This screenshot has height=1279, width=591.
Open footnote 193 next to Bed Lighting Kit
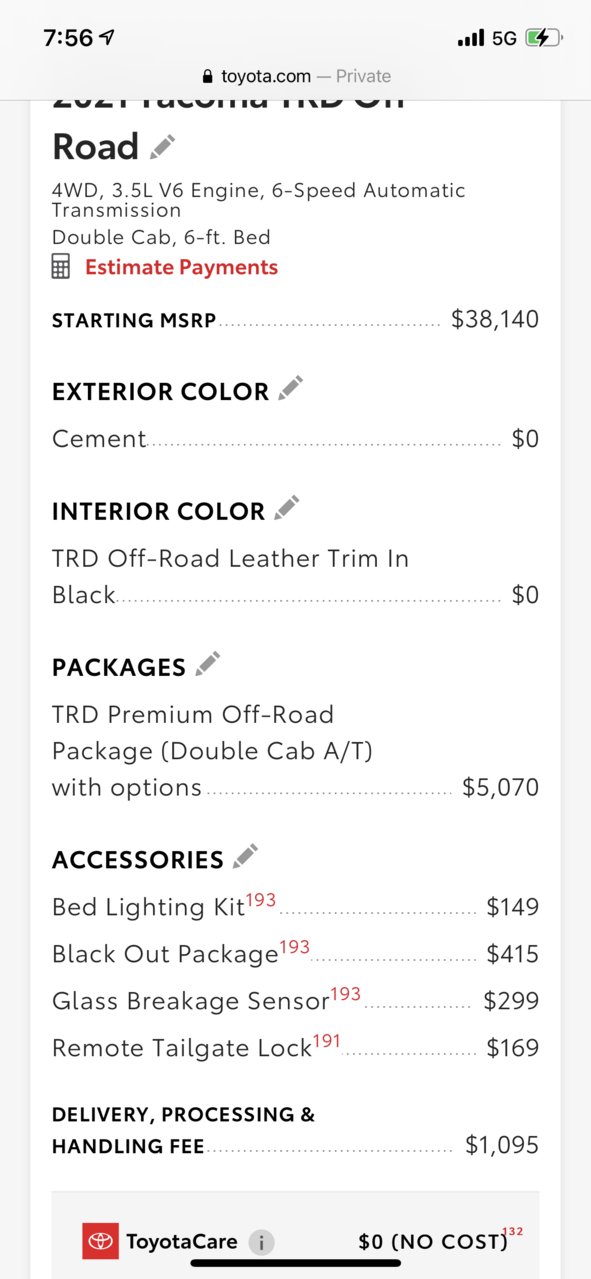260,900
